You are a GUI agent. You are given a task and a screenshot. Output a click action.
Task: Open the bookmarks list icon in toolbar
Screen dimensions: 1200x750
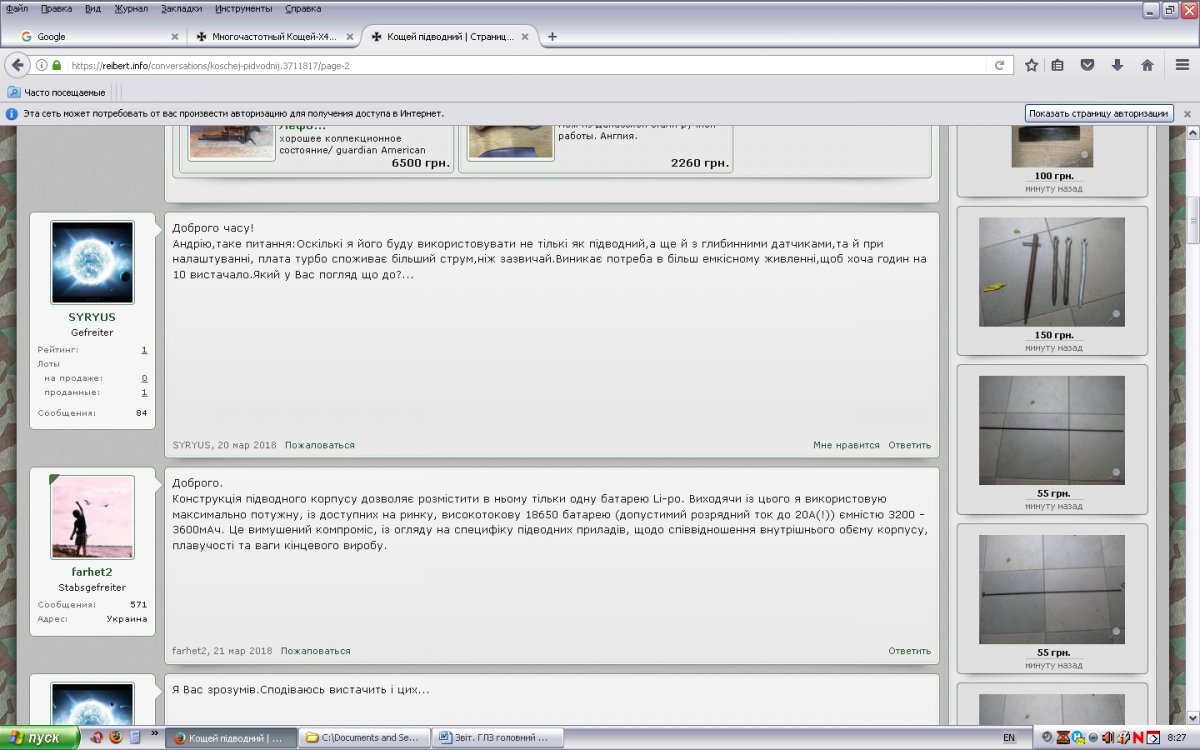(1058, 65)
